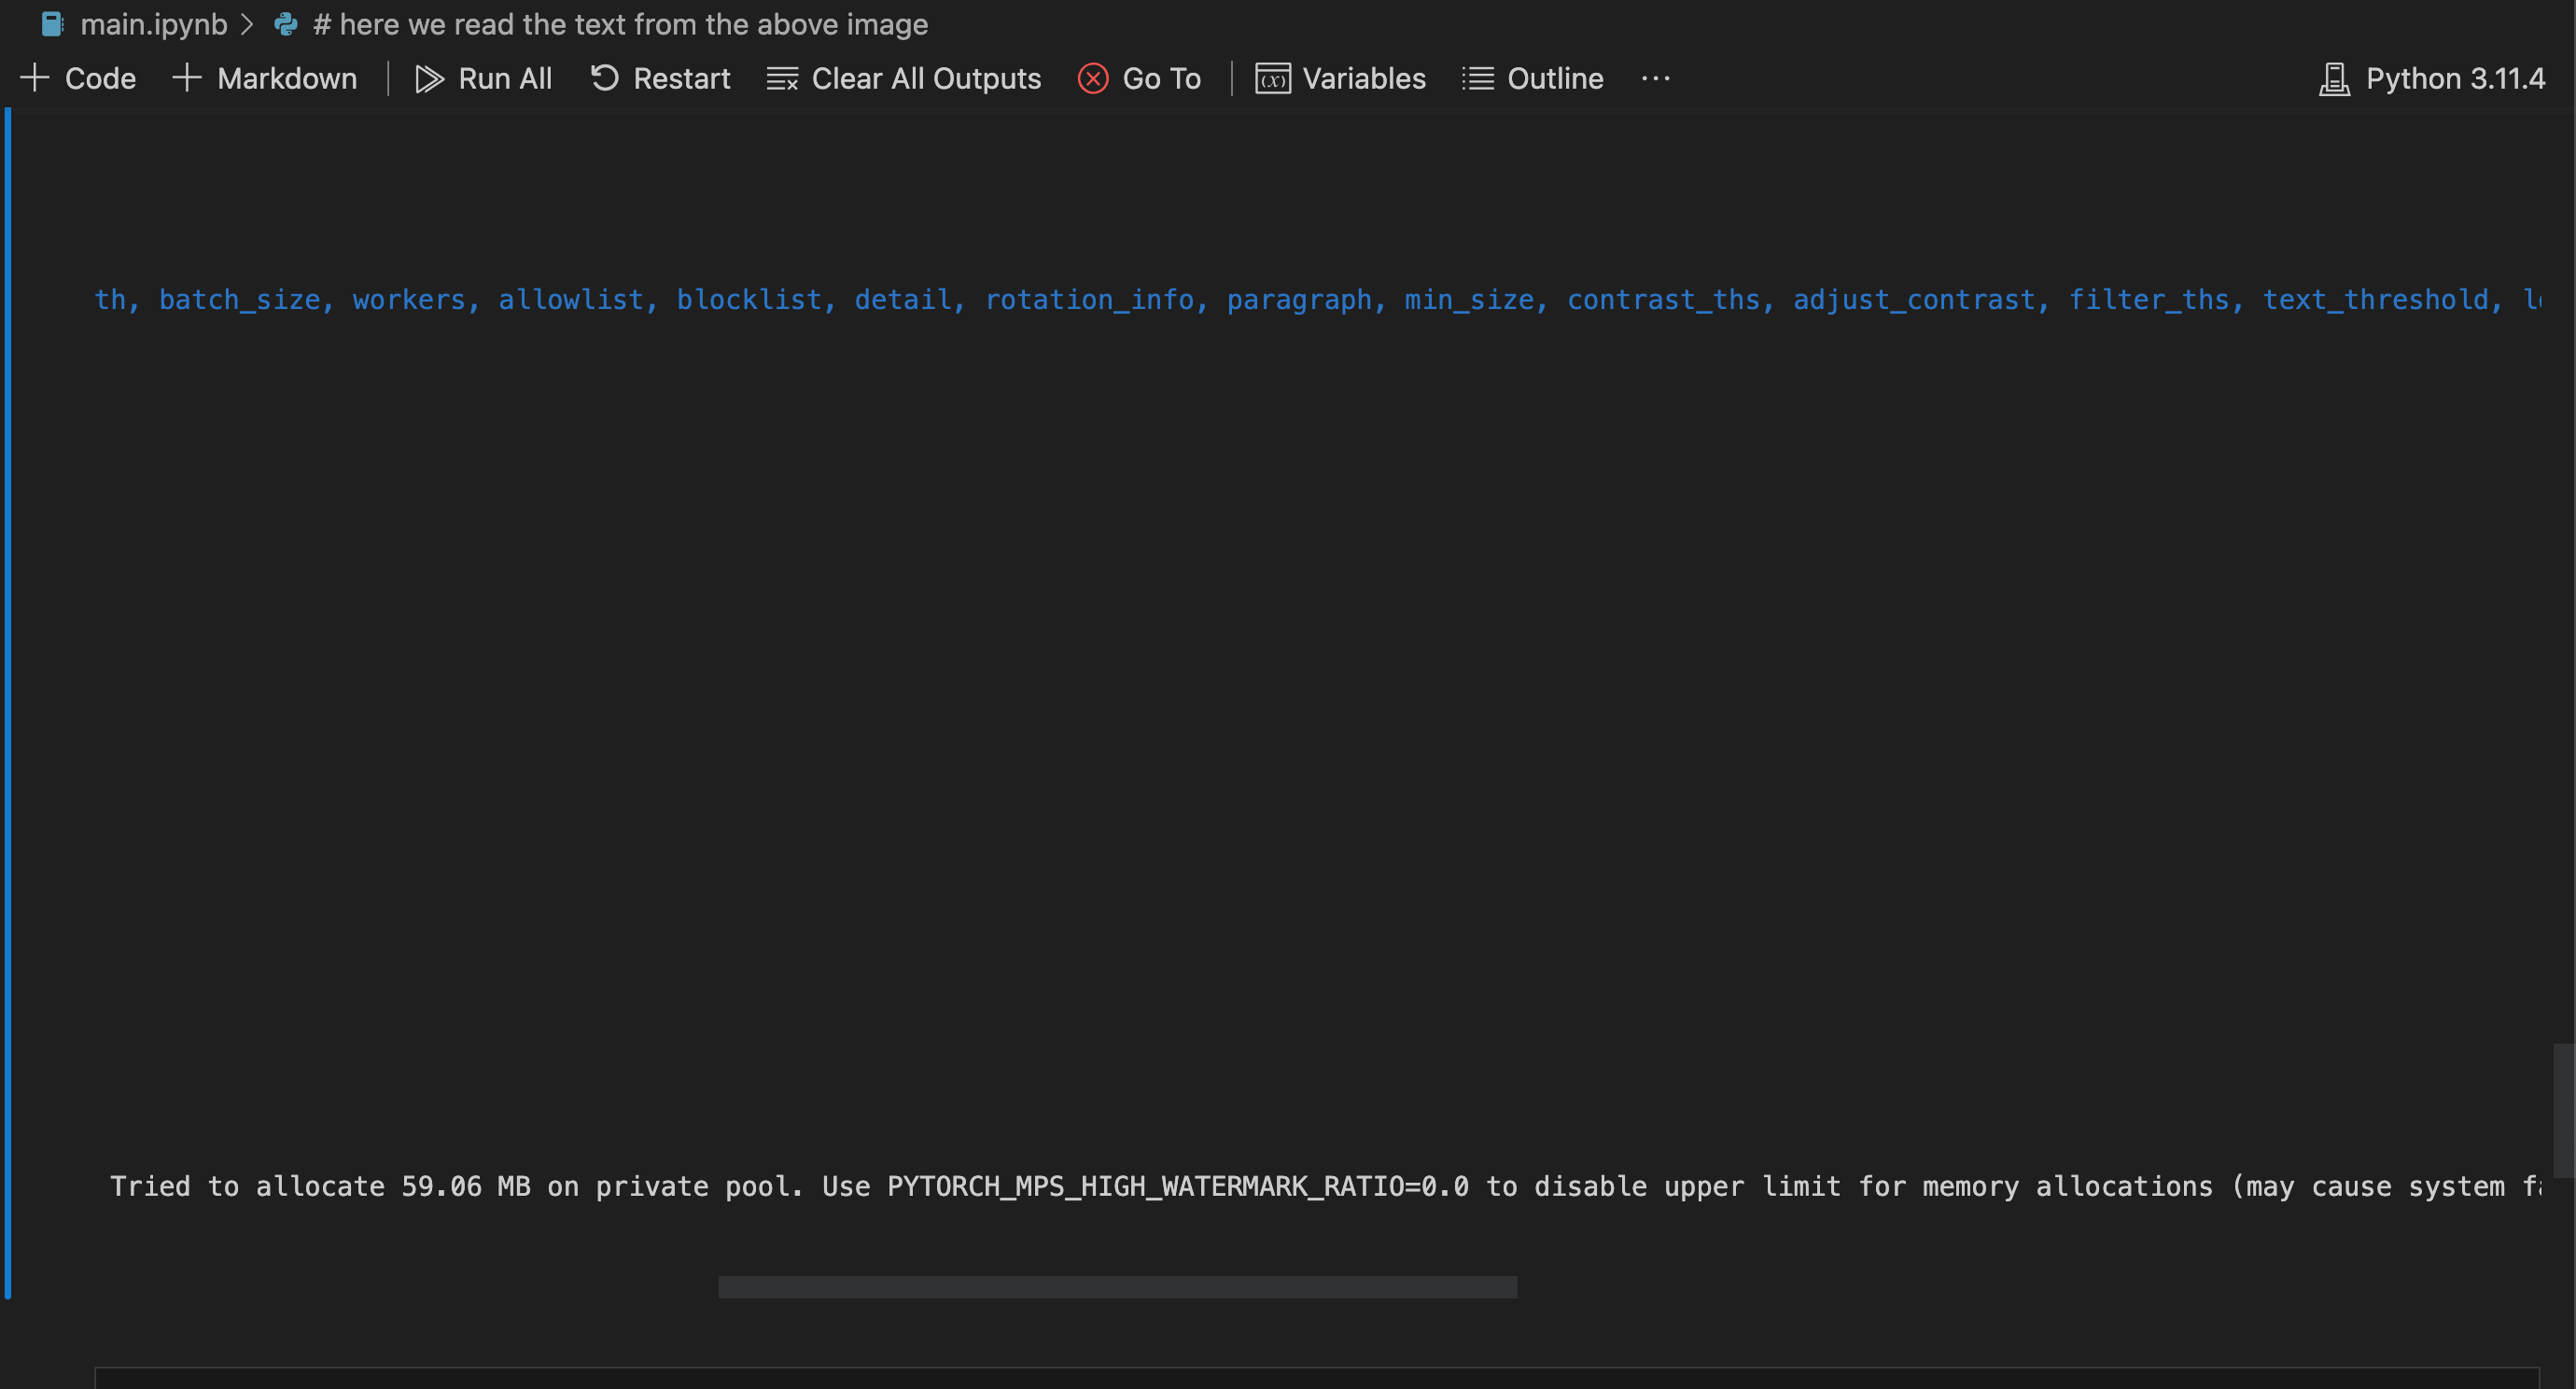Image resolution: width=2576 pixels, height=1389 pixels.
Task: Select the Run All double-arrow icon
Action: (430, 78)
